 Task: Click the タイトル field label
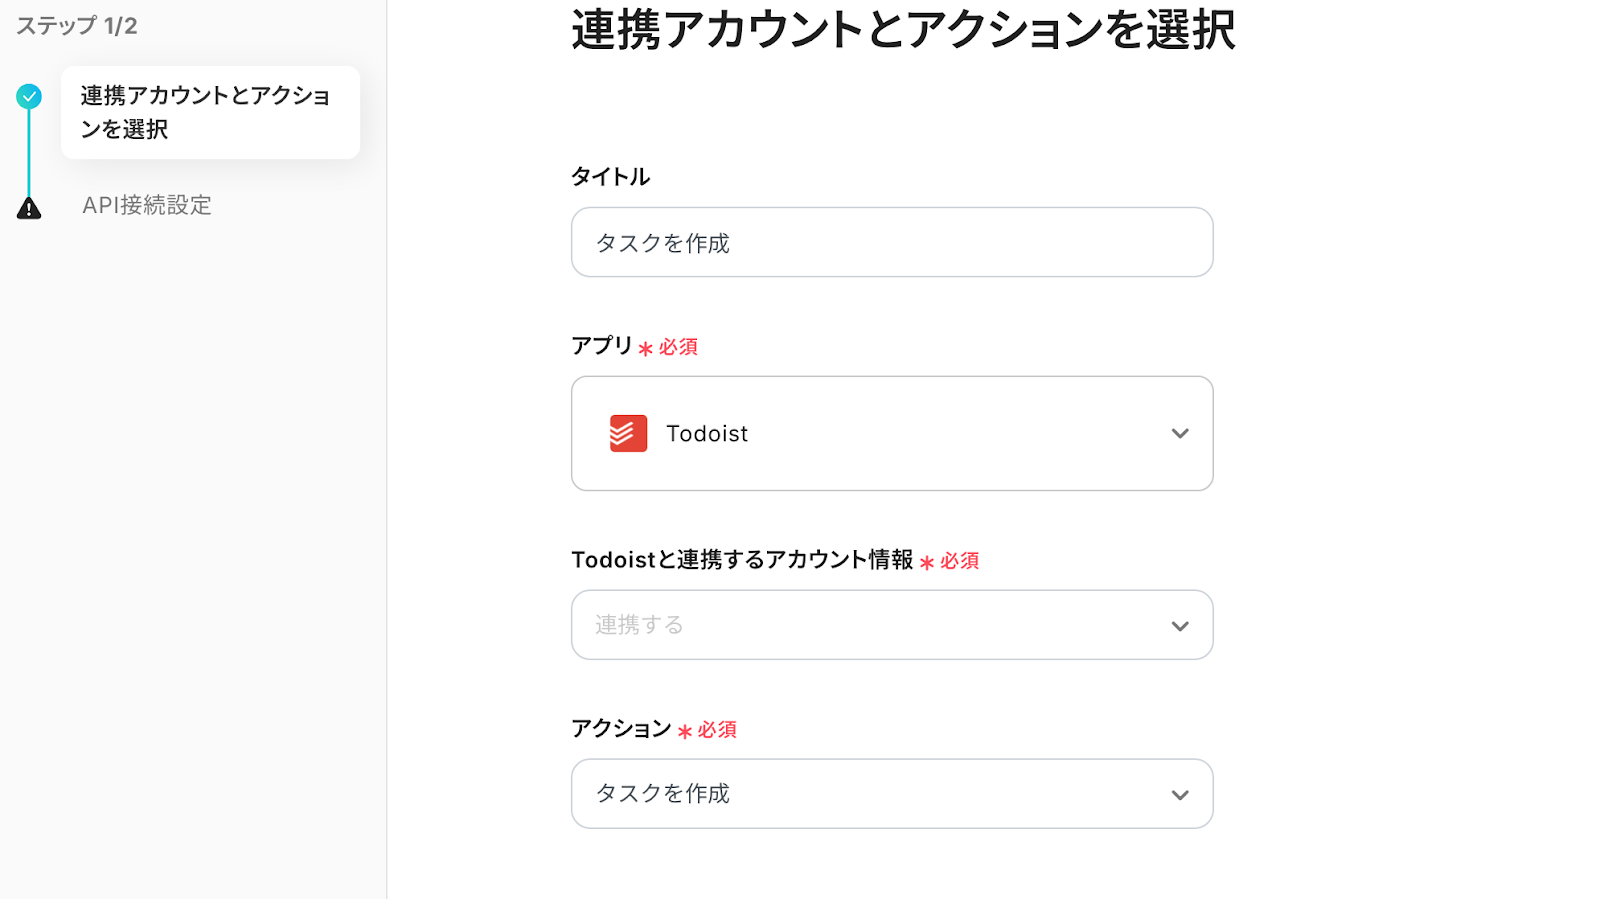(x=610, y=177)
